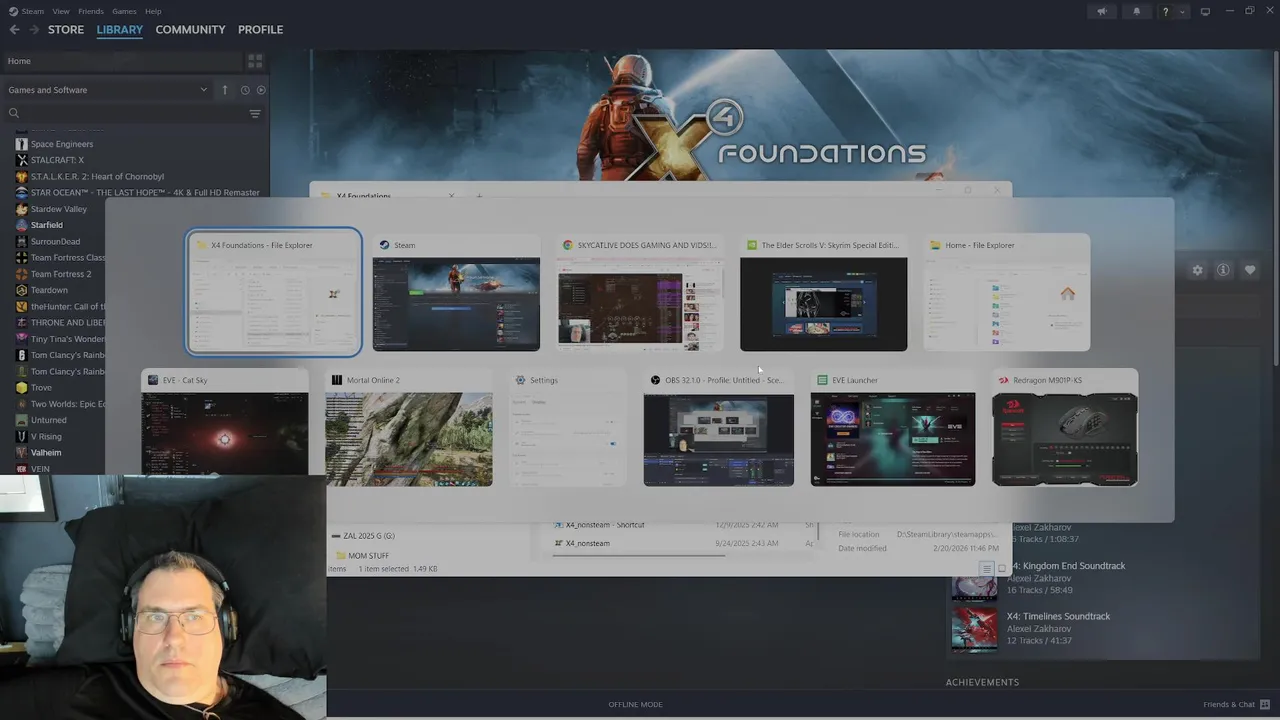This screenshot has height=720, width=1280.
Task: Click the forward navigation arrow in Steam
Action: pos(33,30)
